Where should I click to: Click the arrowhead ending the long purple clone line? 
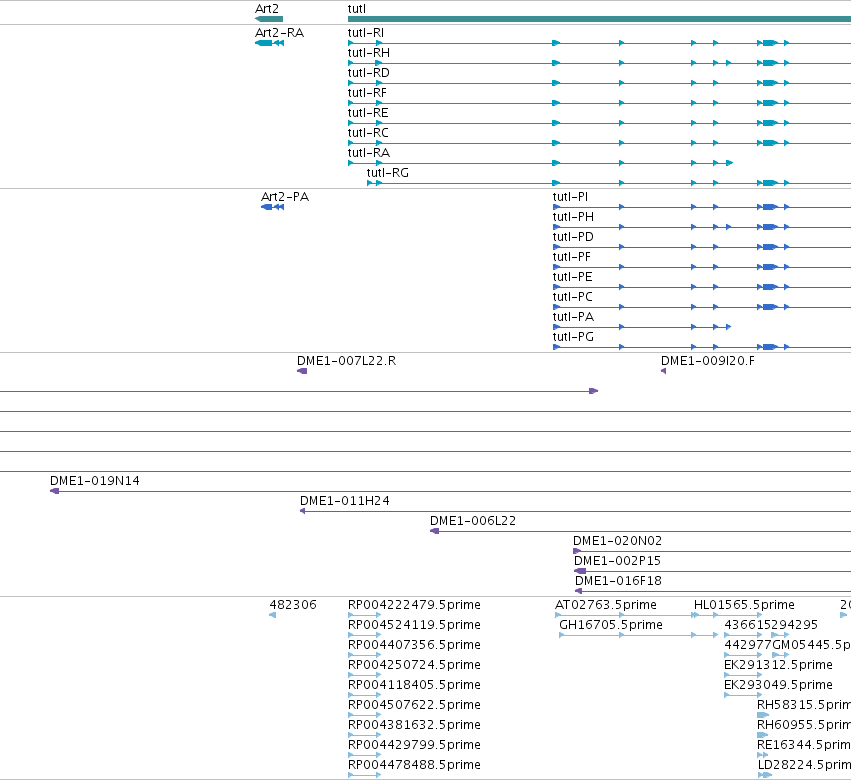[594, 391]
